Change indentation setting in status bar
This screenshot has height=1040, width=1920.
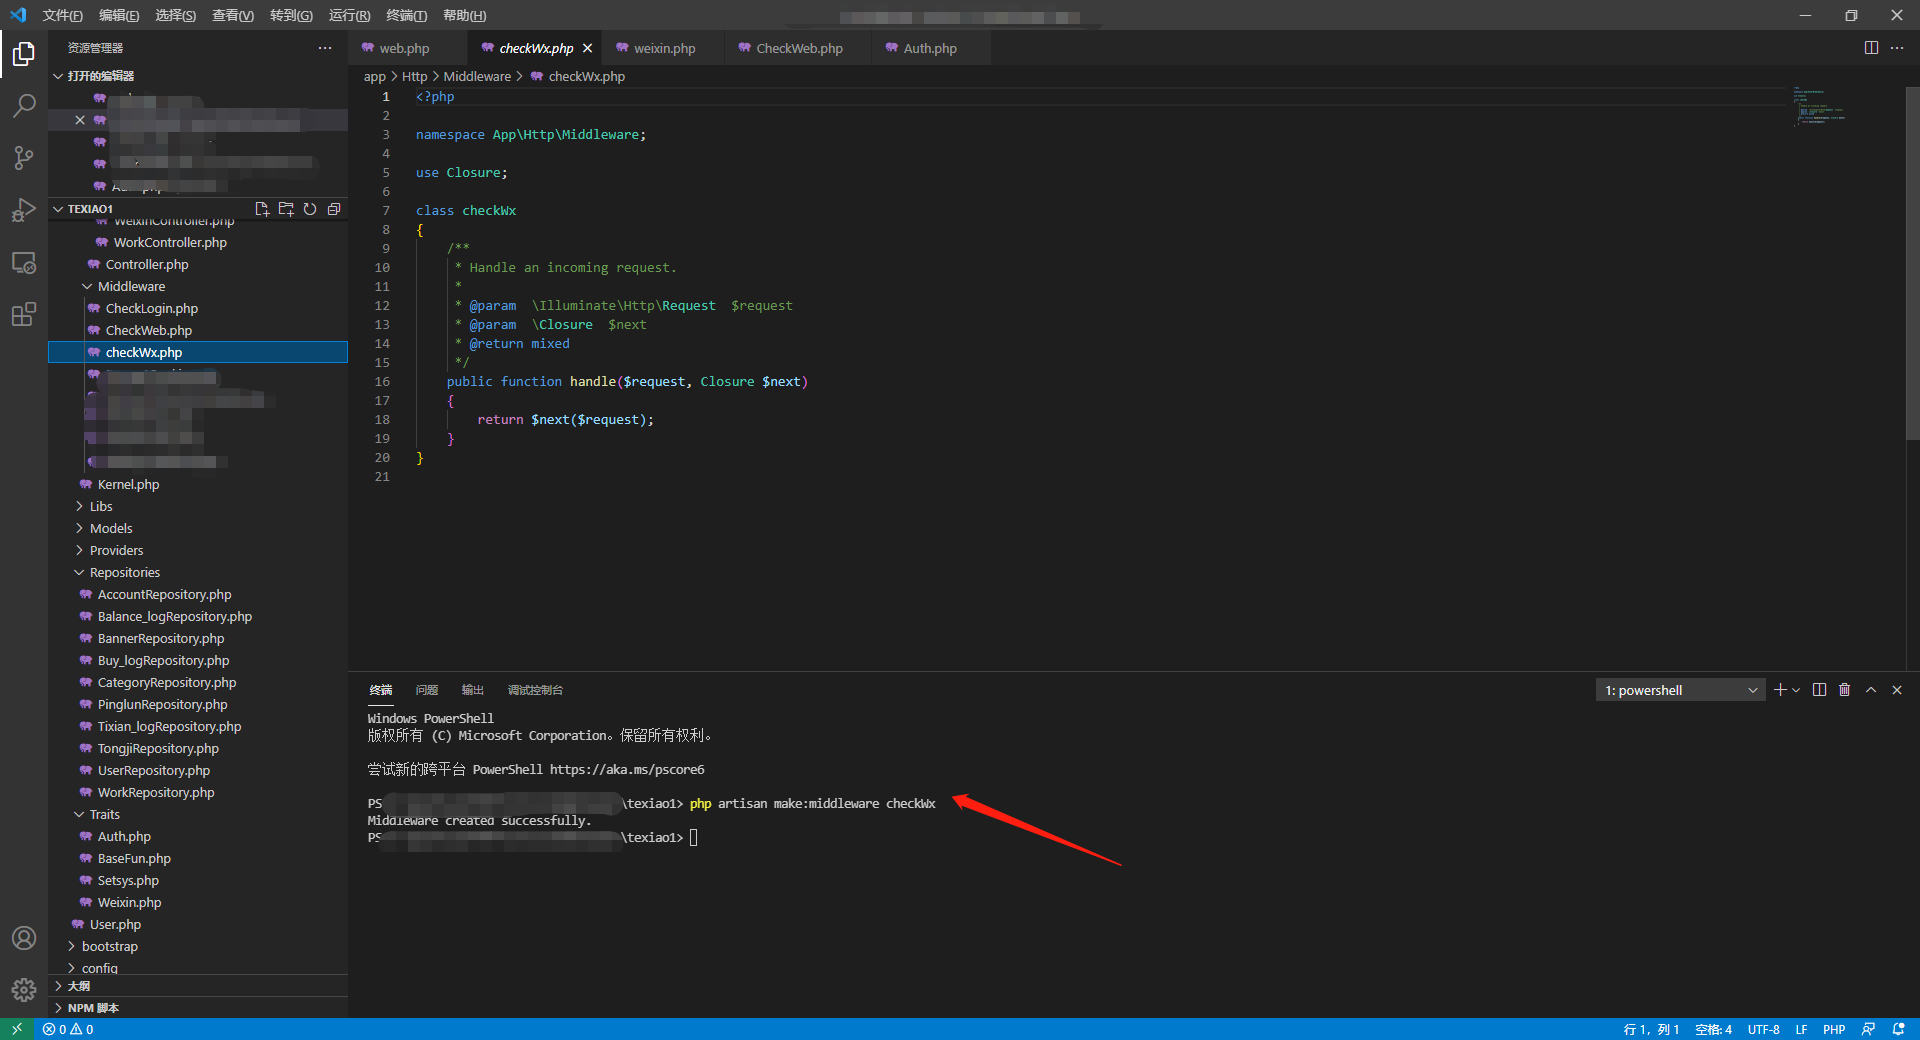pyautogui.click(x=1713, y=1029)
